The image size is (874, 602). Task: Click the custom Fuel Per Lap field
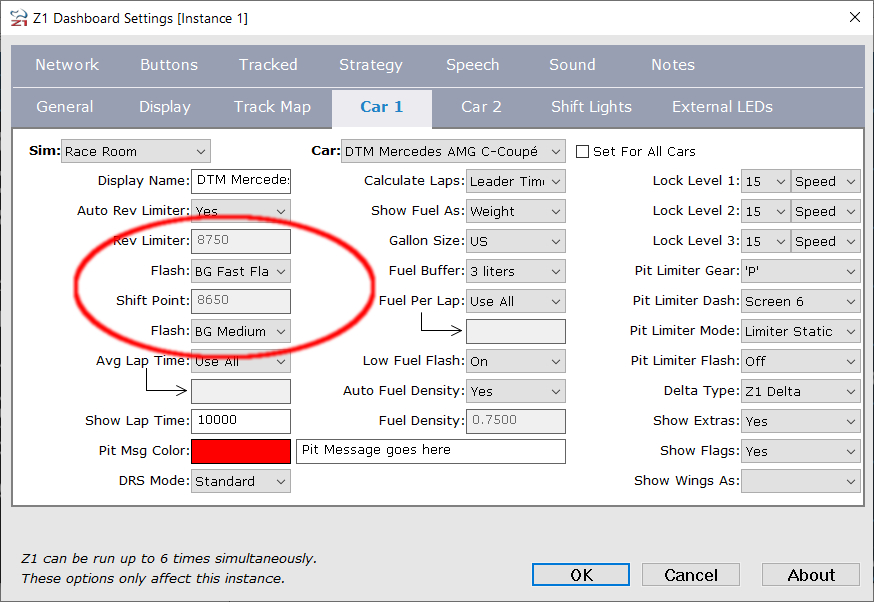516,331
